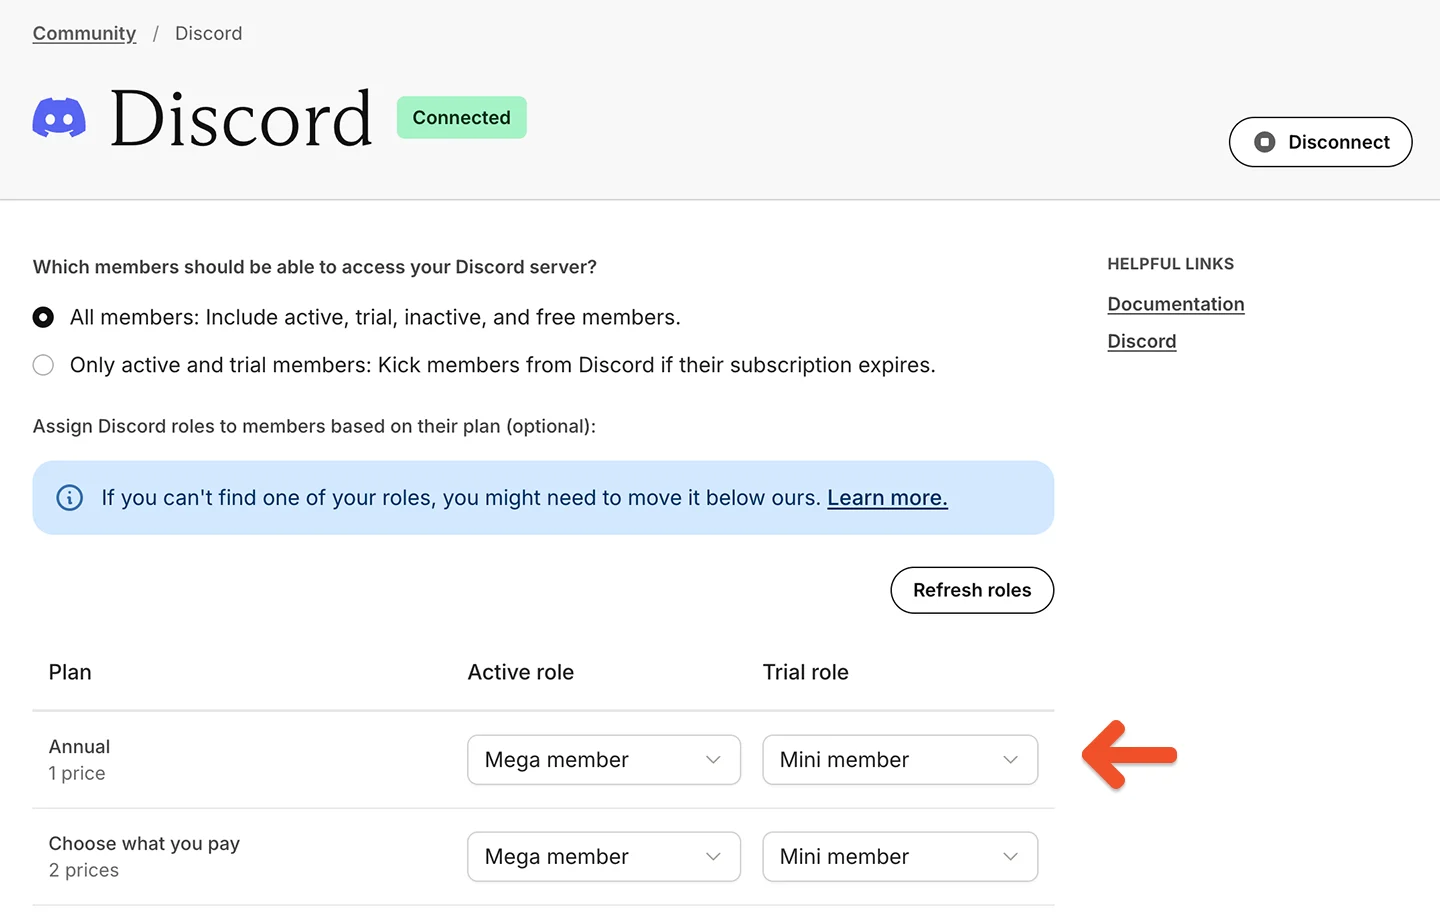Click the Plan column header
Viewport: 1440px width, 921px height.
click(70, 672)
